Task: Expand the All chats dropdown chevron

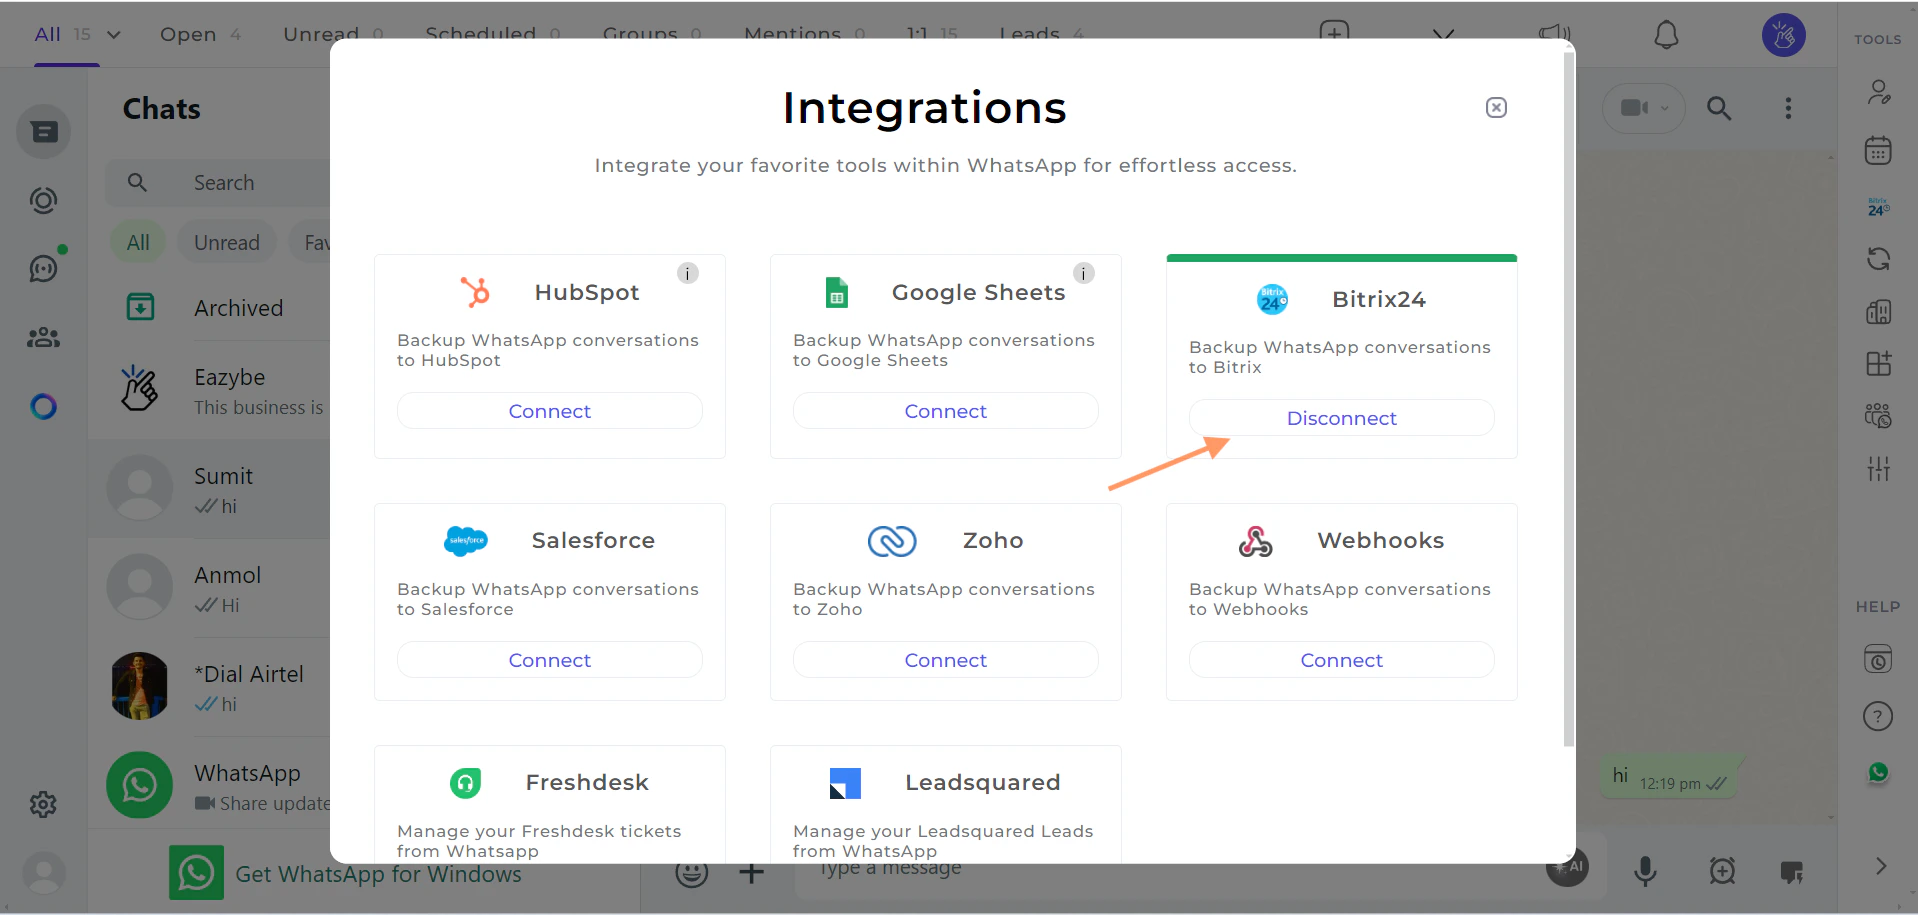Action: 114,35
